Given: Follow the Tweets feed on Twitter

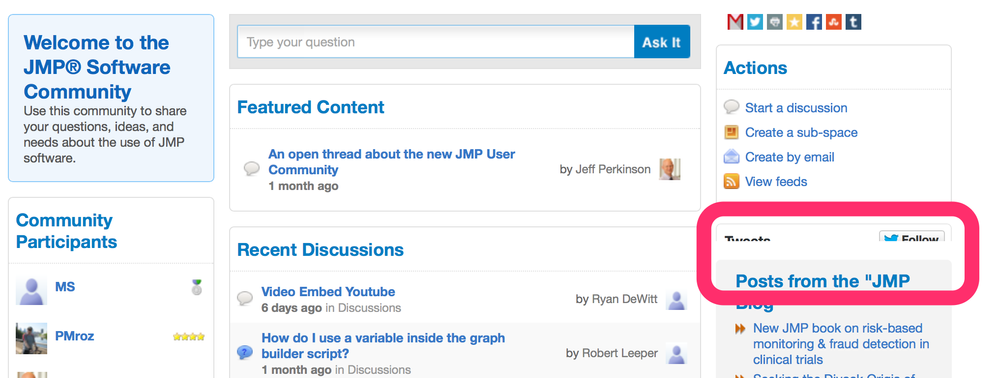Looking at the screenshot, I should pyautogui.click(x=912, y=237).
